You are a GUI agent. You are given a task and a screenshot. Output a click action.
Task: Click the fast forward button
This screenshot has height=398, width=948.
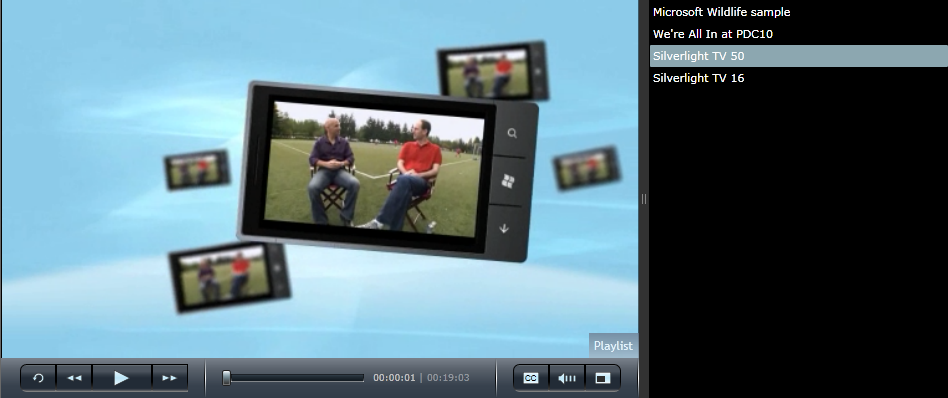[x=170, y=378]
